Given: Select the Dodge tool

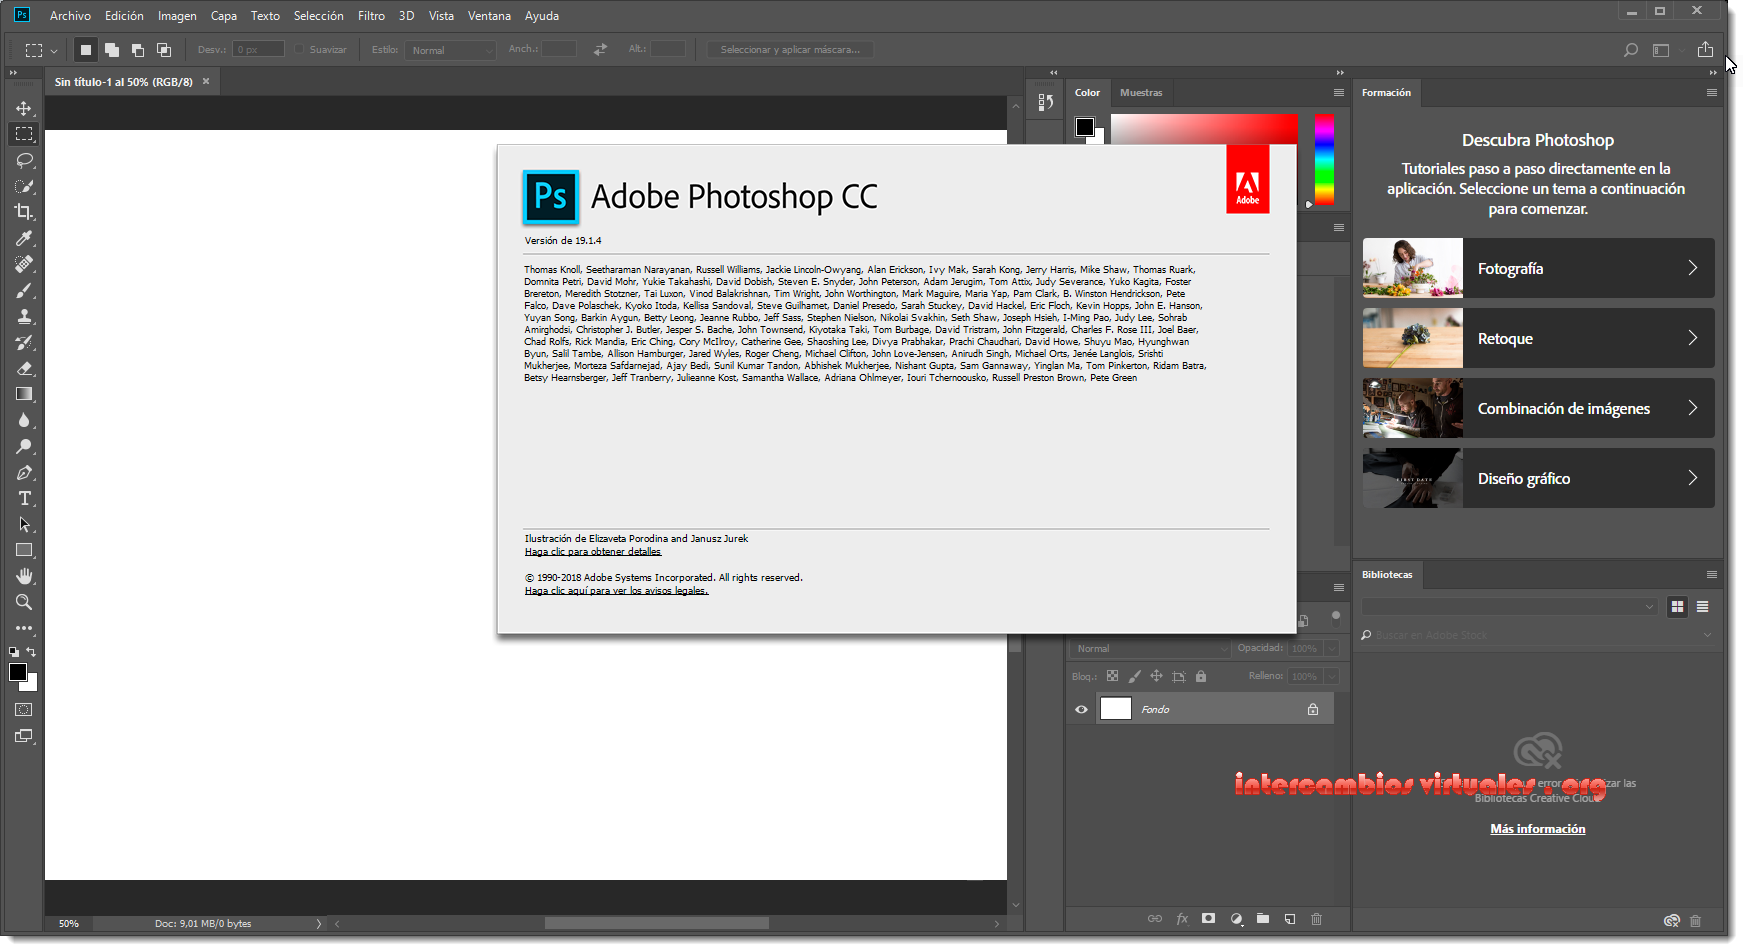Looking at the screenshot, I should click(x=24, y=446).
